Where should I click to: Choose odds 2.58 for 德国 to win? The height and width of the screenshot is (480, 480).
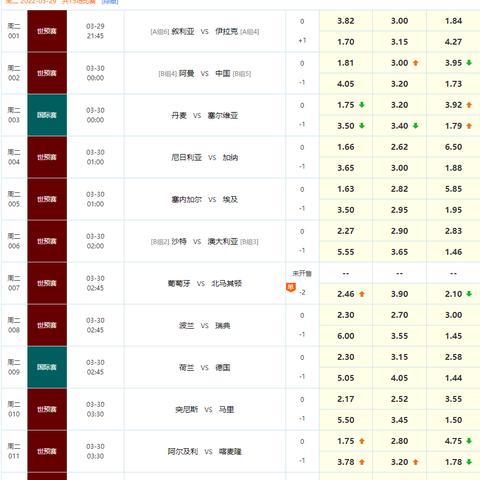(x=453, y=357)
